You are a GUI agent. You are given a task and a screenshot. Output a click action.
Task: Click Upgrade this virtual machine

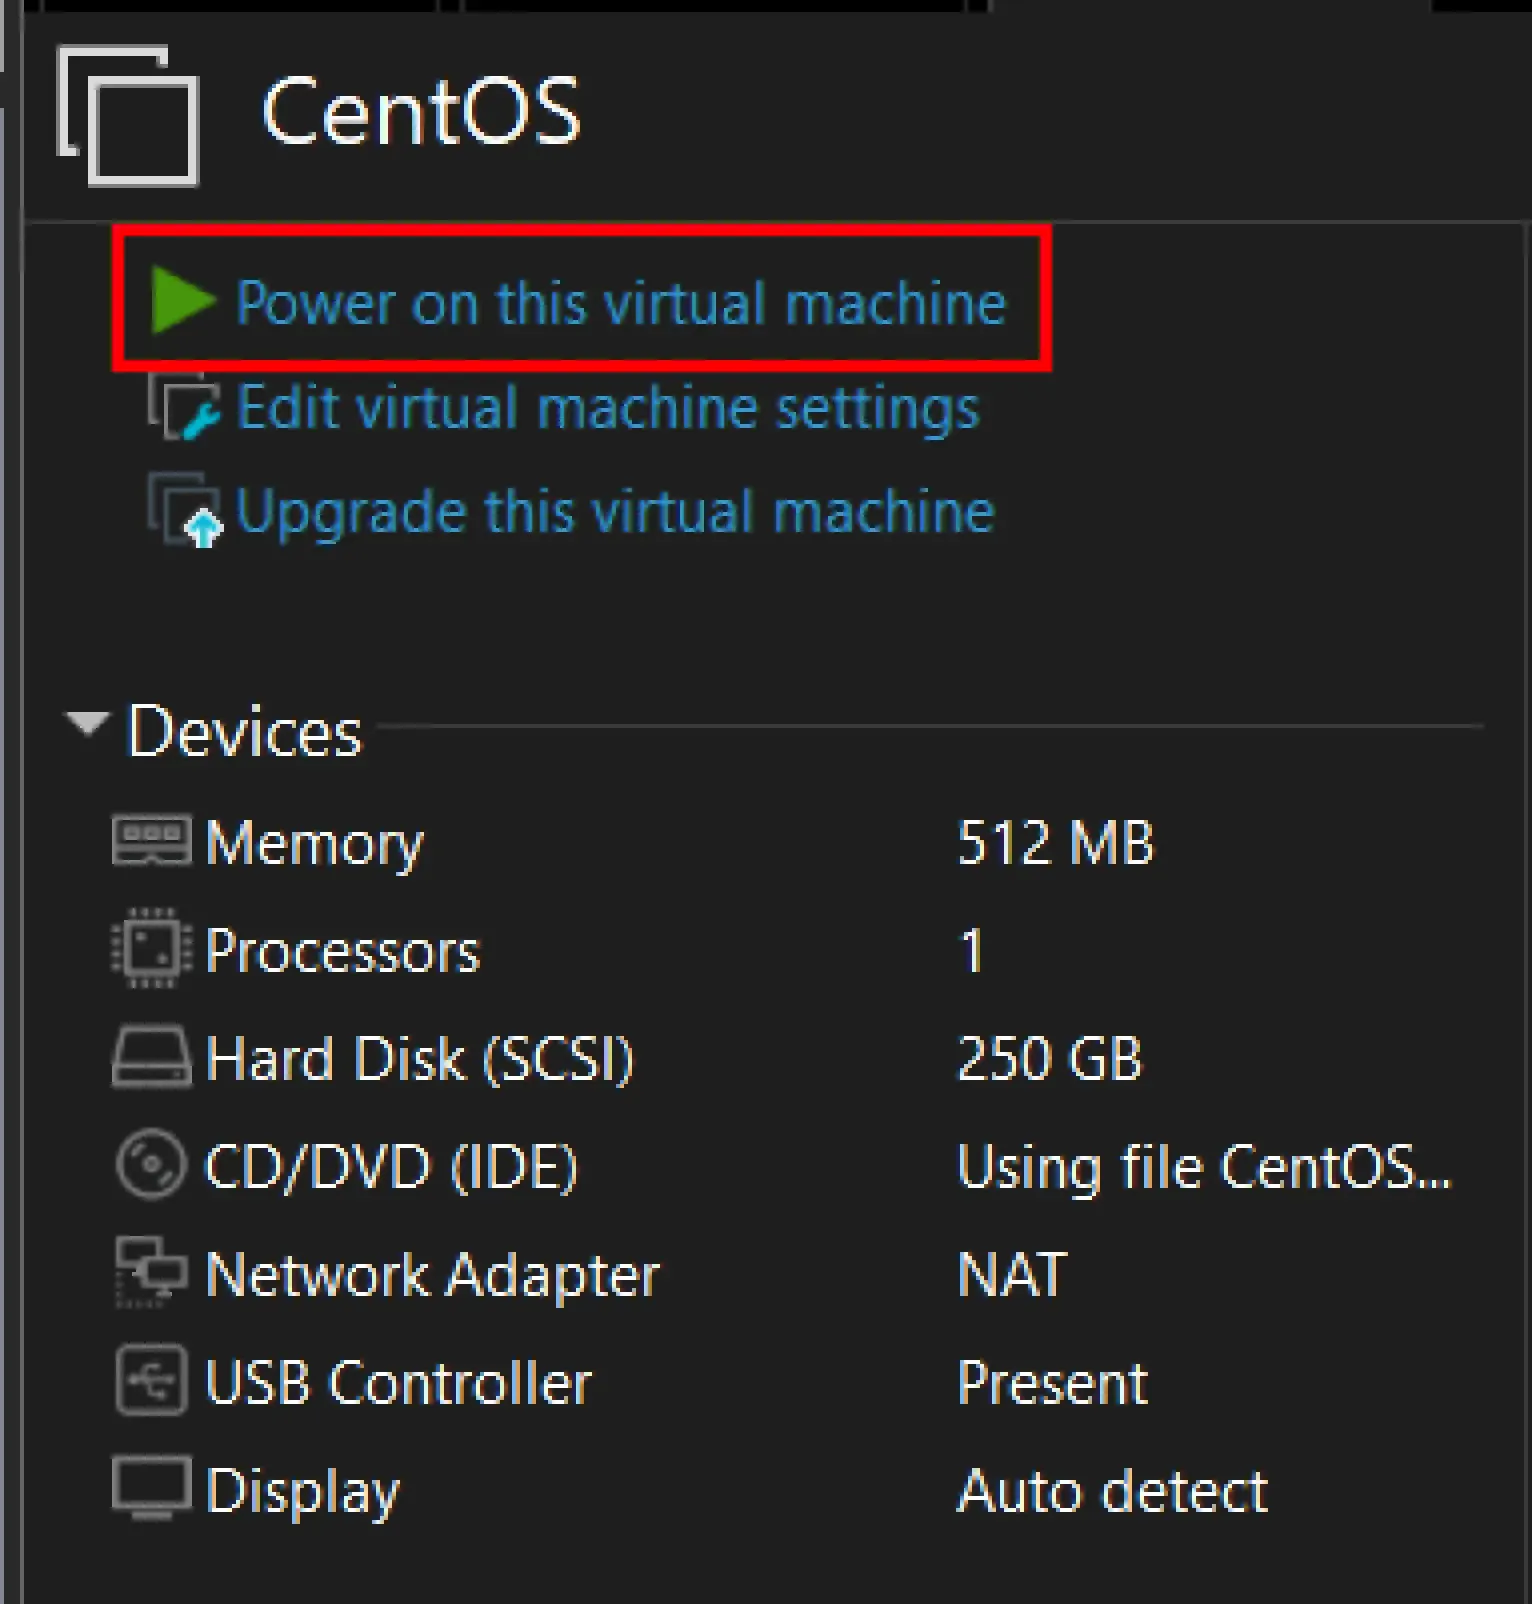pos(613,512)
